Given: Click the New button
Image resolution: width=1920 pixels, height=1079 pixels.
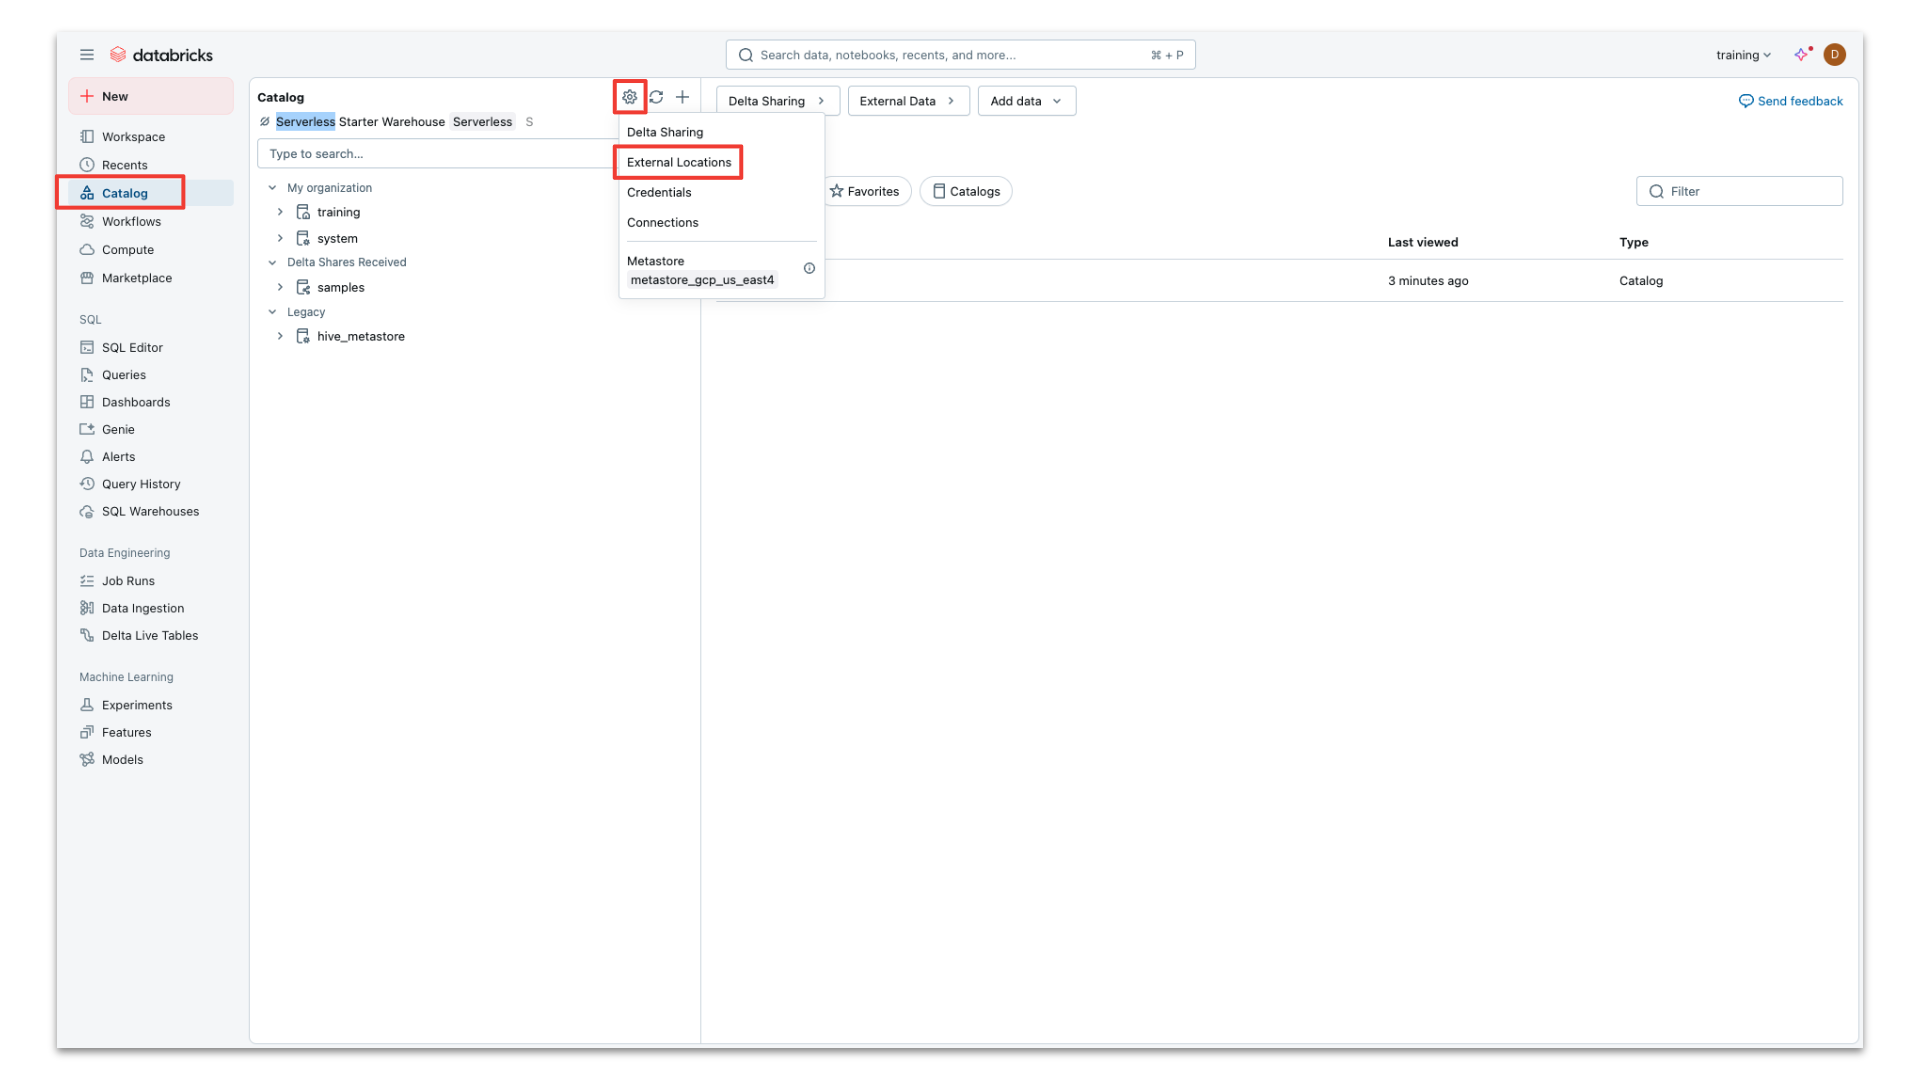Looking at the screenshot, I should [x=150, y=97].
